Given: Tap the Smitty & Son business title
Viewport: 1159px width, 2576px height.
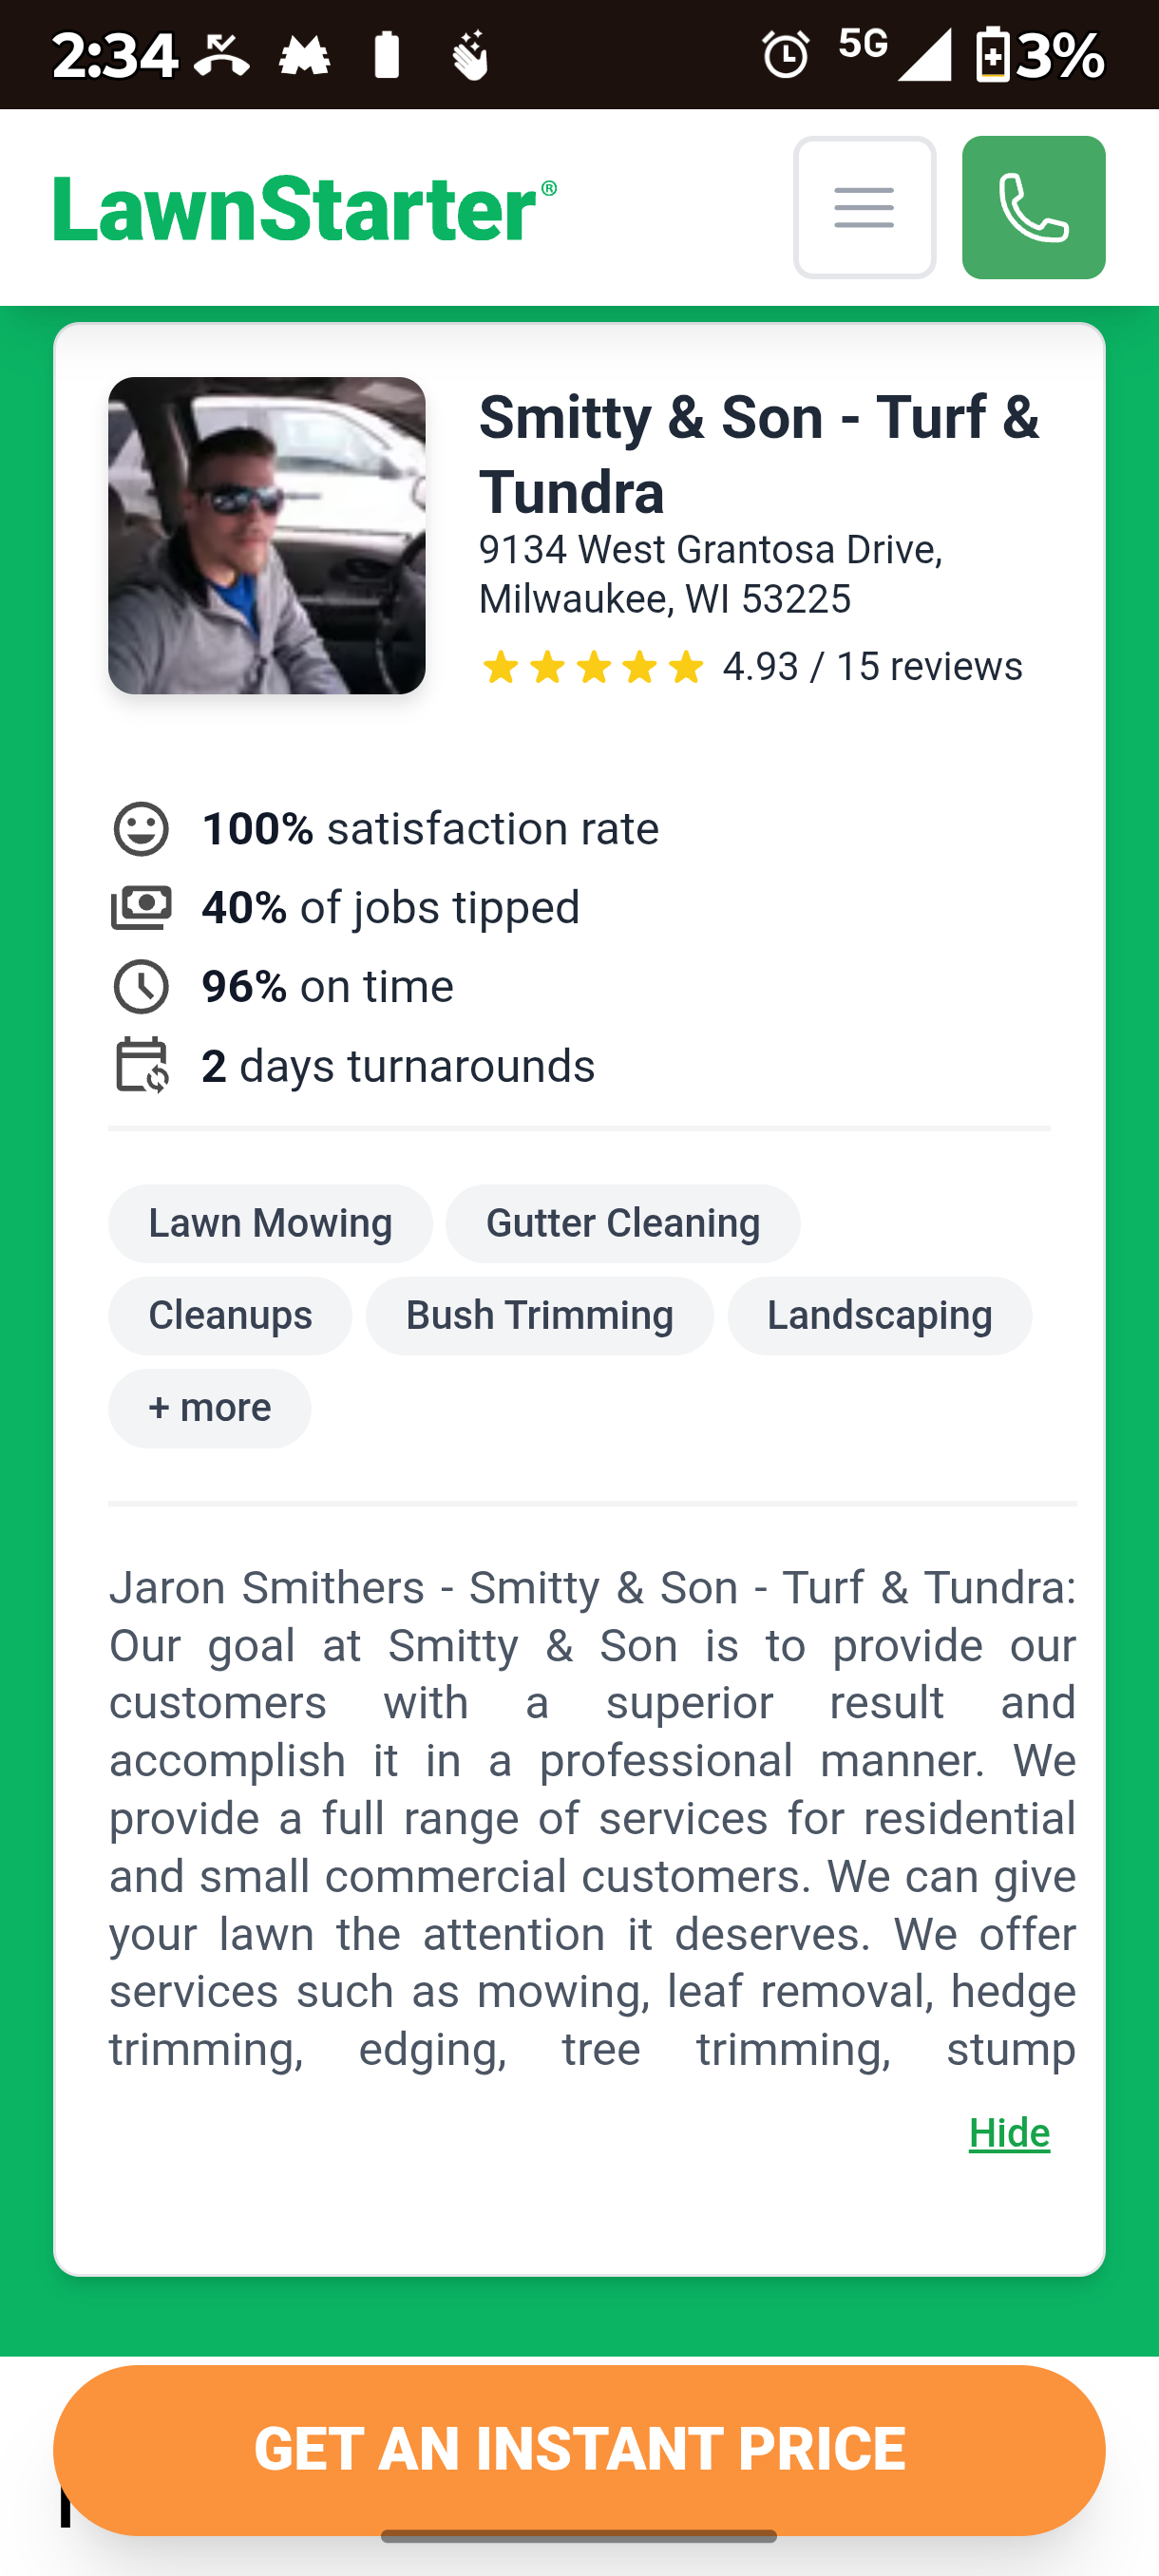Looking at the screenshot, I should pos(758,454).
